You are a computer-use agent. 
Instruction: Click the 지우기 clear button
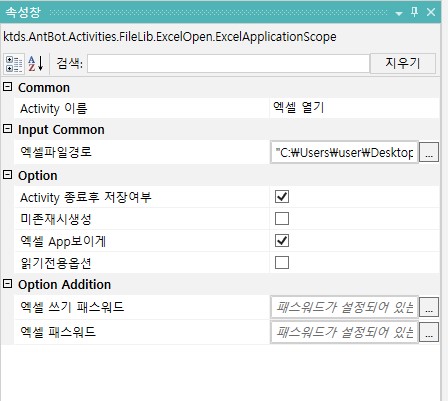tap(403, 63)
